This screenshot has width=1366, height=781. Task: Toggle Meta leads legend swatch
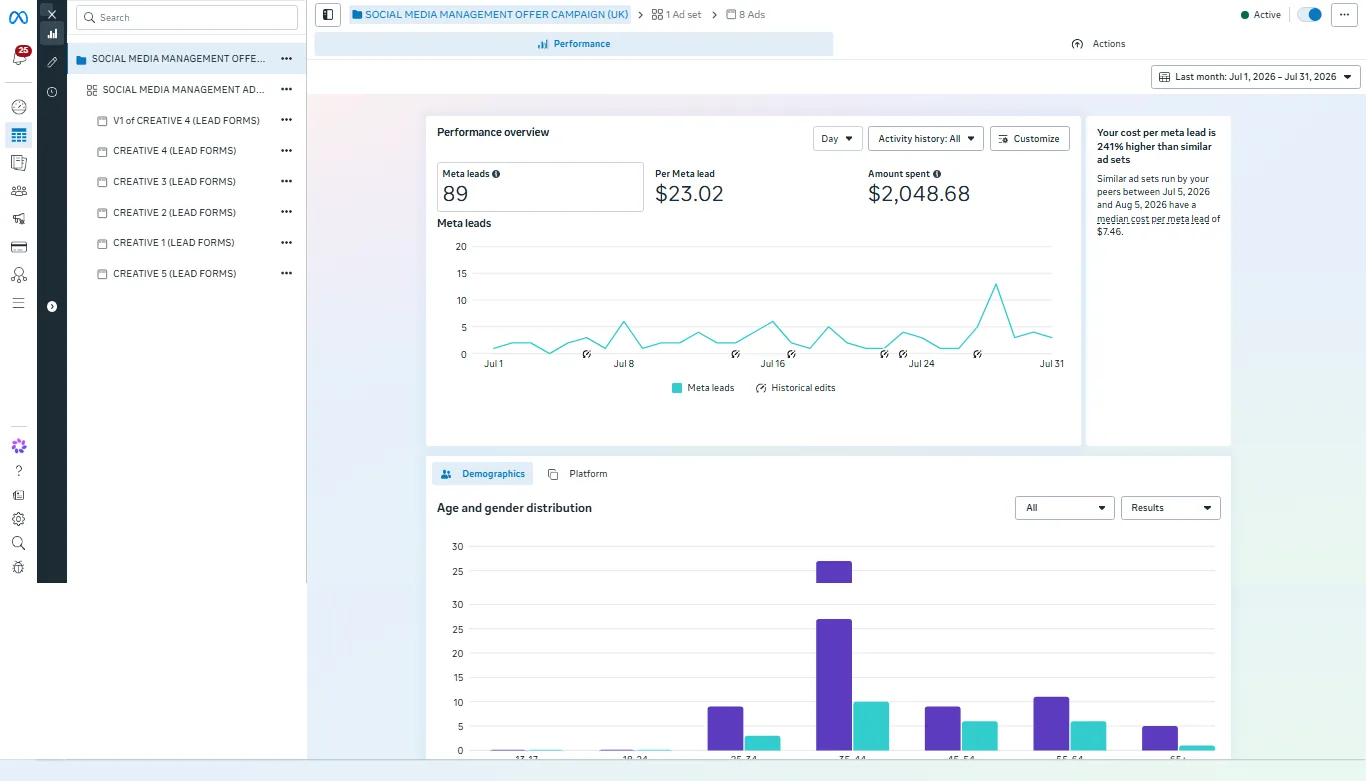677,388
